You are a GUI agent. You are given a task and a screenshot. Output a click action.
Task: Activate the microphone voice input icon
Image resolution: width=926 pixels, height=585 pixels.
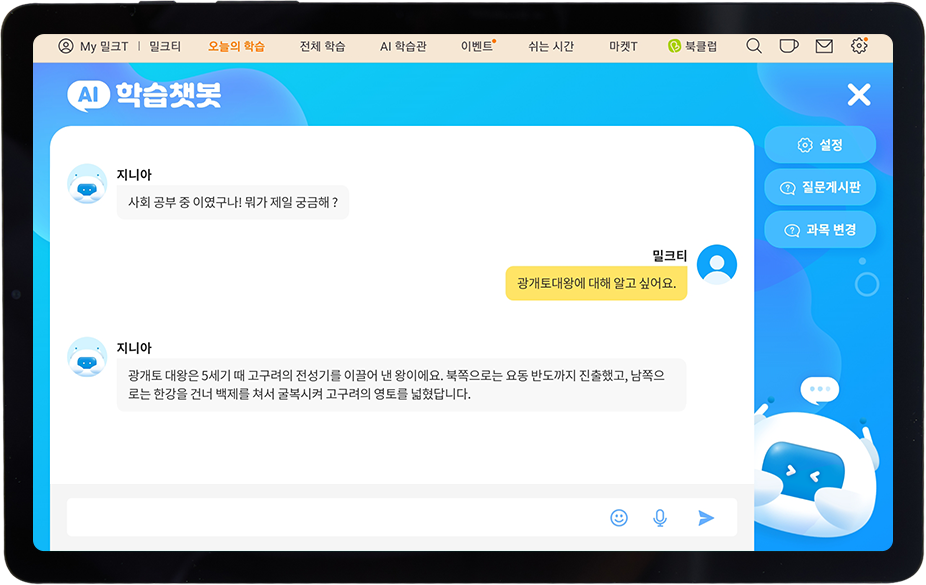click(660, 518)
